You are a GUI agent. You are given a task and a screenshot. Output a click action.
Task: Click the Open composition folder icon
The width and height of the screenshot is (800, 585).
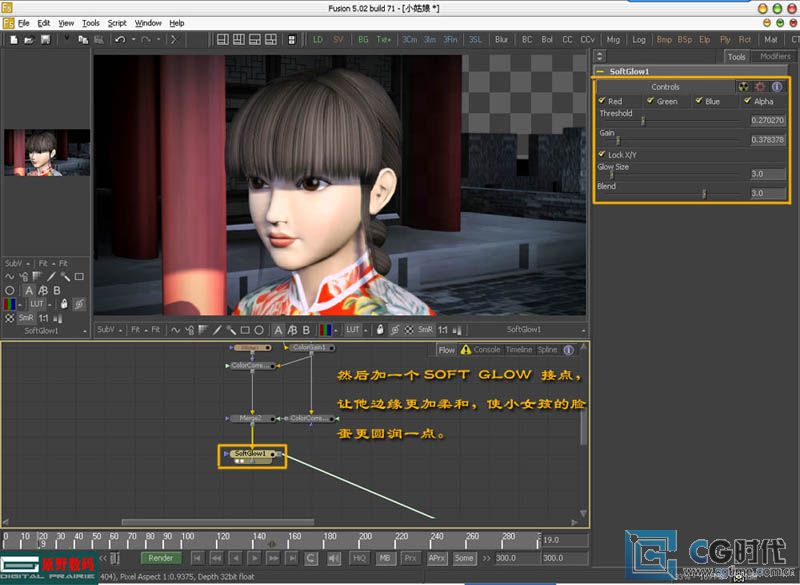30,40
